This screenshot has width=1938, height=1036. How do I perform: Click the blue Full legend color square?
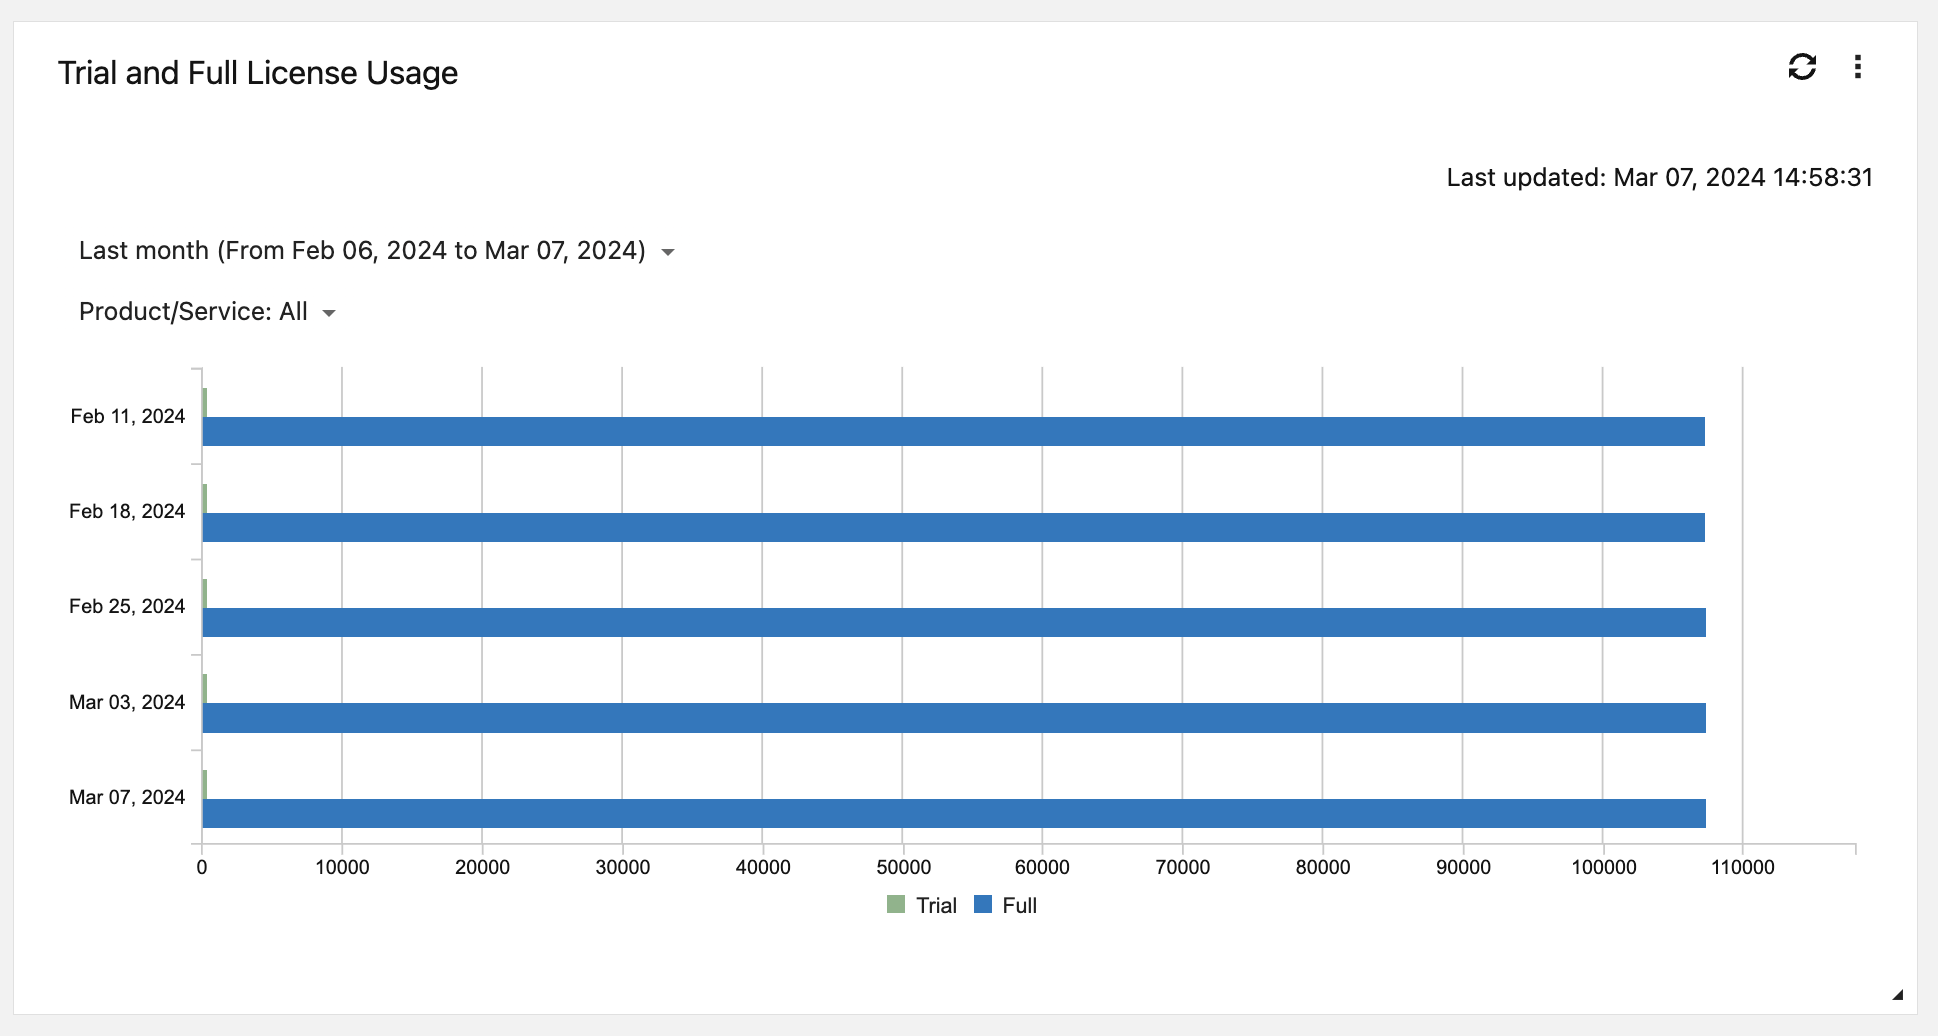pyautogui.click(x=983, y=905)
